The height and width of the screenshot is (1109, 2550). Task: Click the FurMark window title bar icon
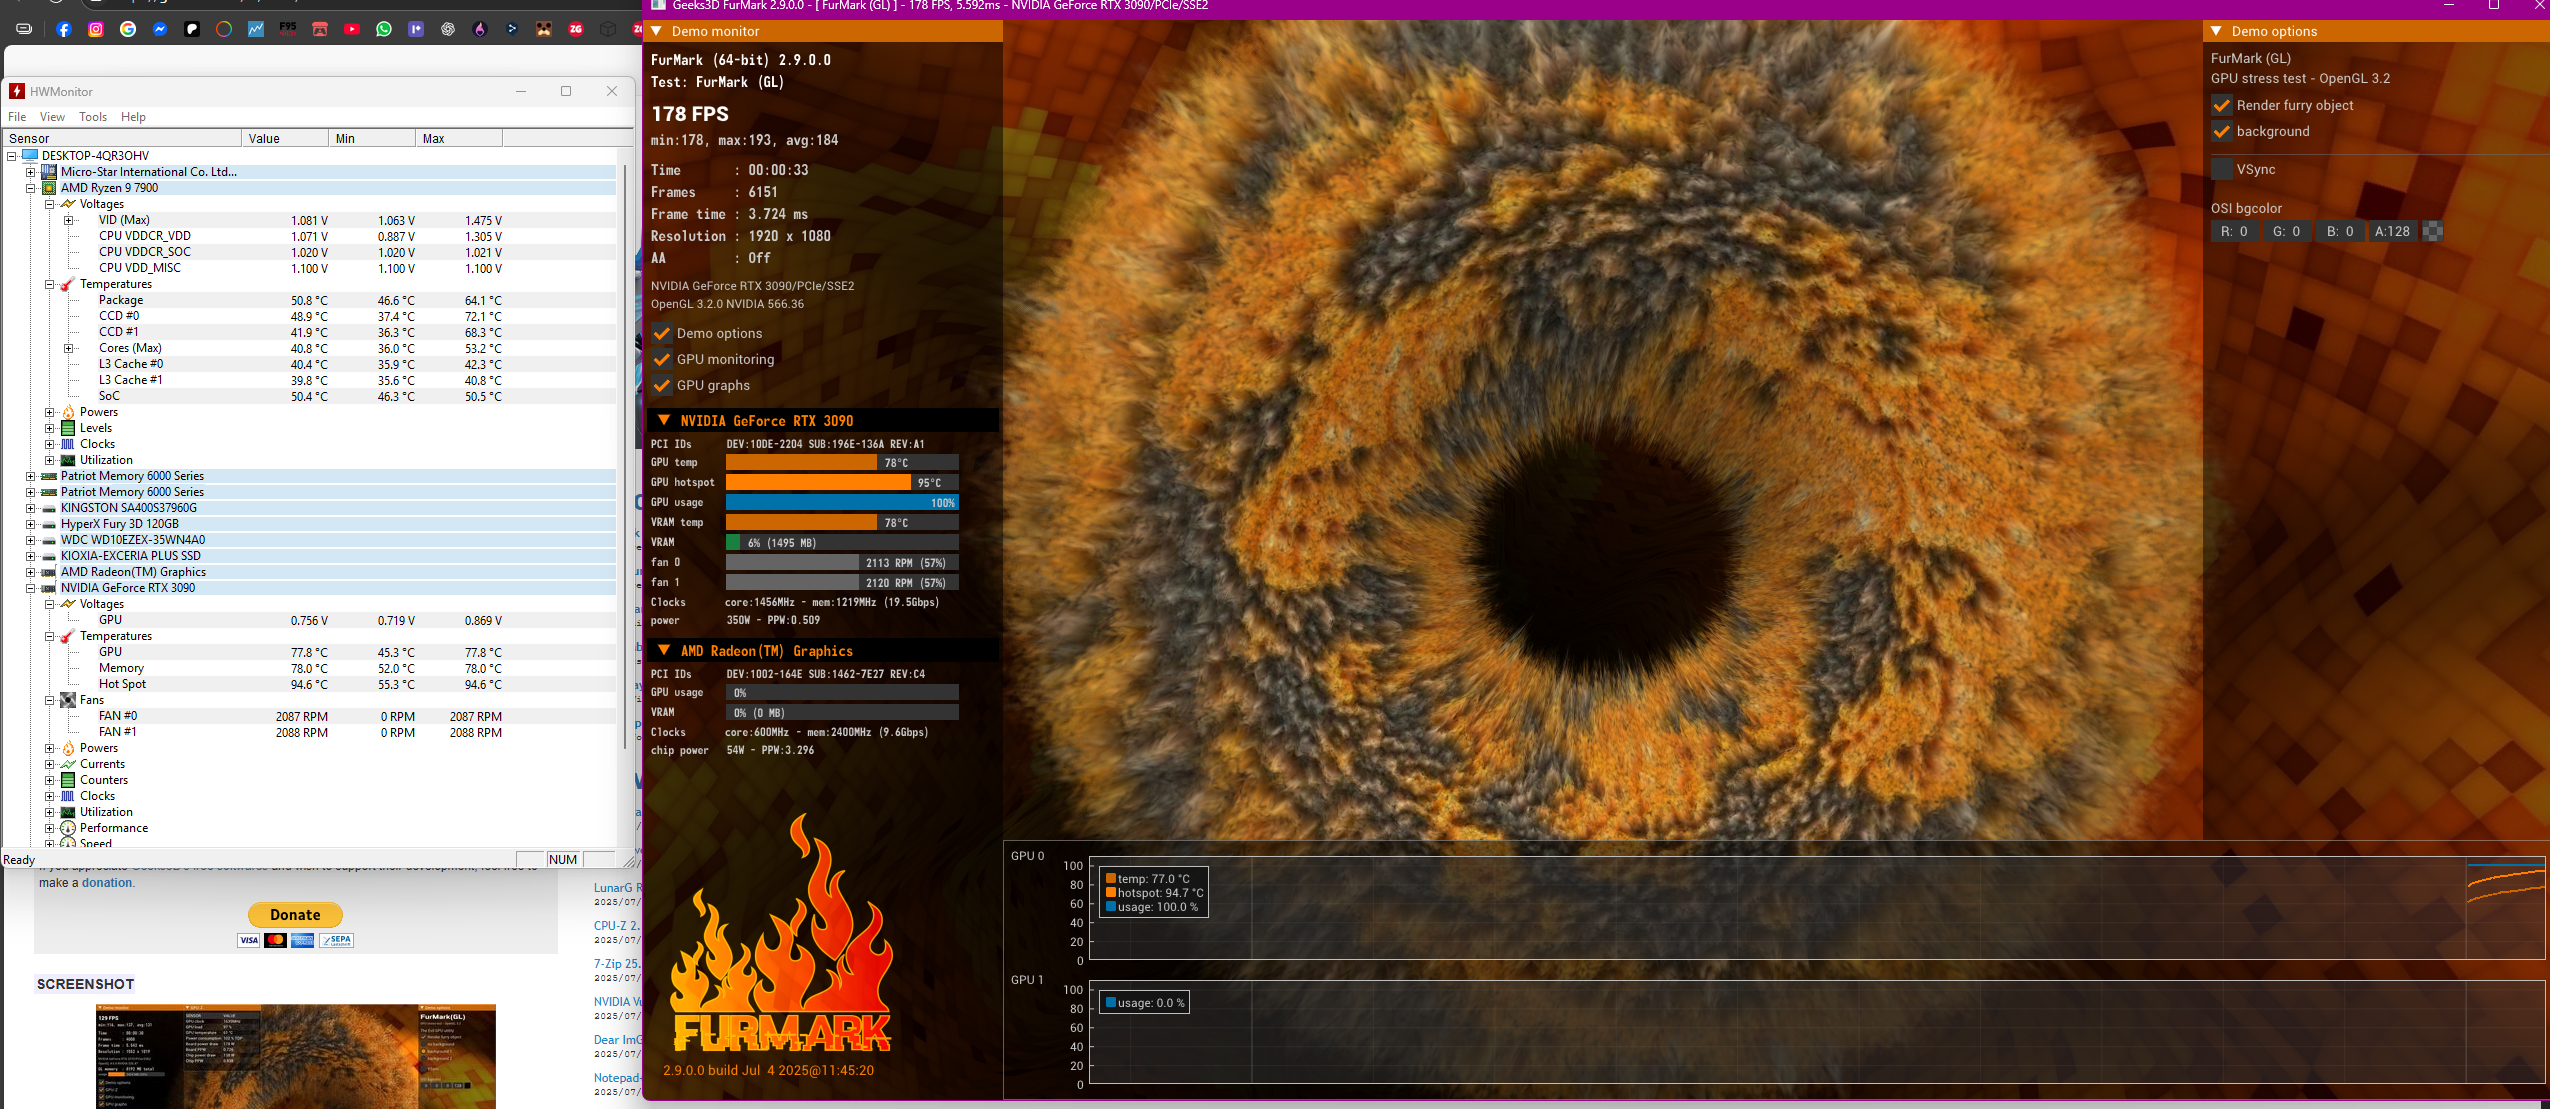pyautogui.click(x=658, y=5)
